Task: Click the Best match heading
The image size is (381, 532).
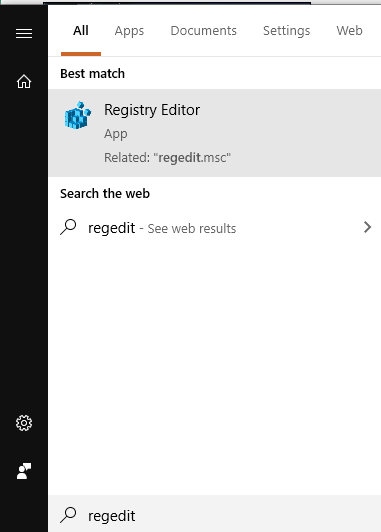Action: [x=92, y=73]
